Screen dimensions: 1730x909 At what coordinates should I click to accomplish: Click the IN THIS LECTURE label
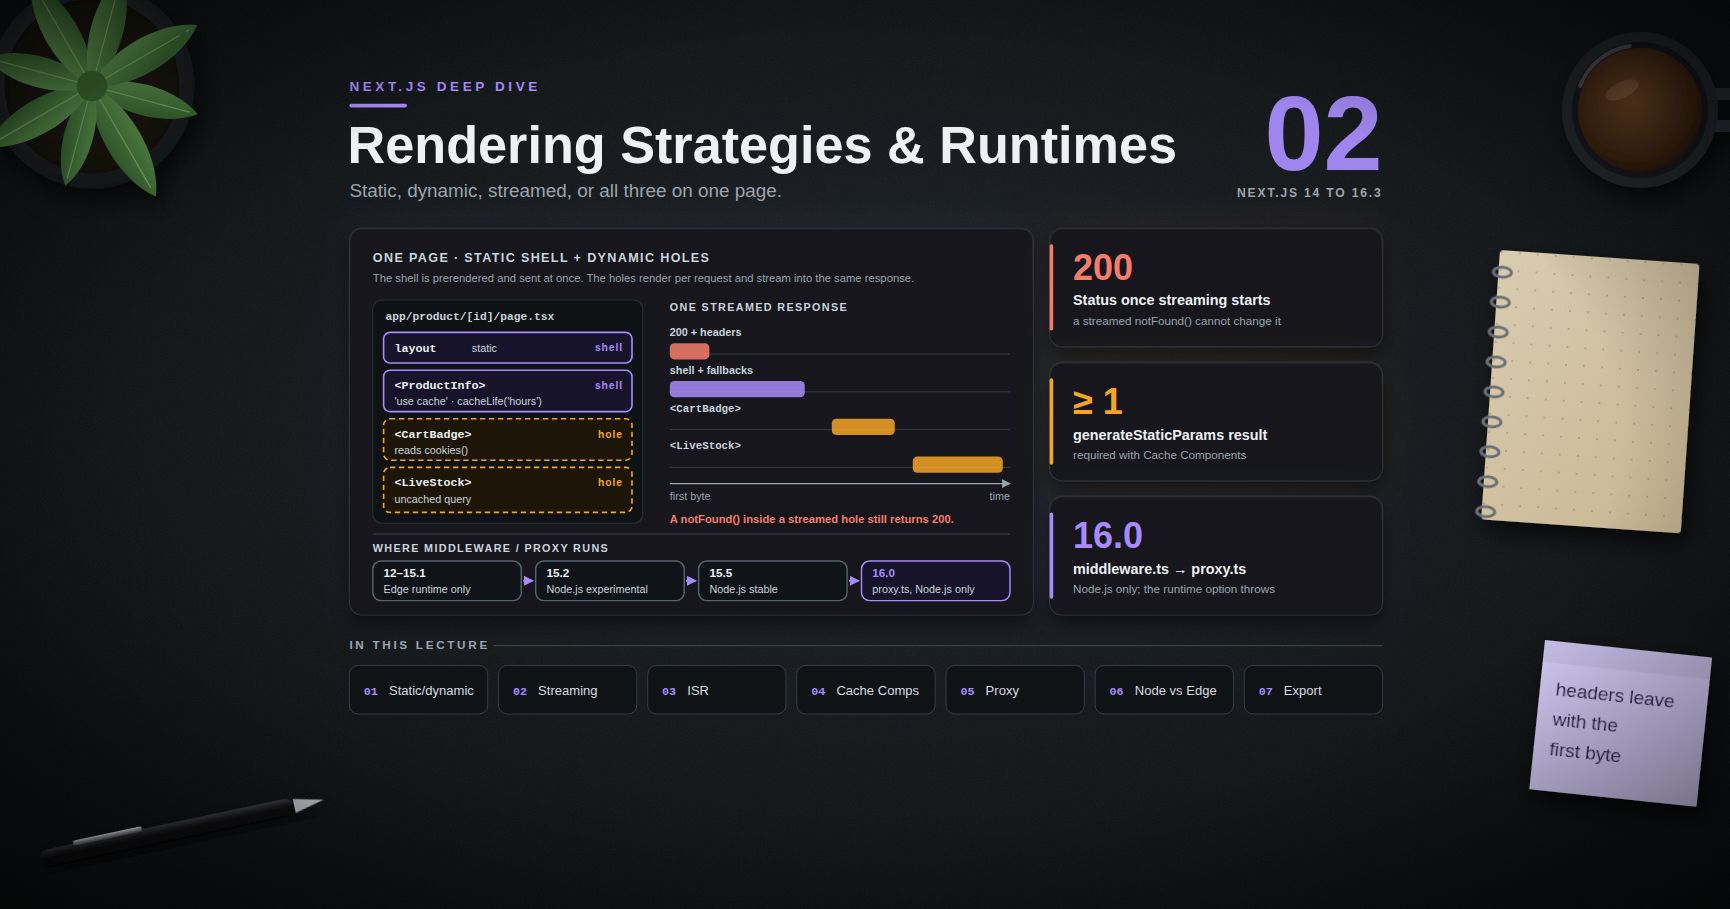click(x=419, y=645)
